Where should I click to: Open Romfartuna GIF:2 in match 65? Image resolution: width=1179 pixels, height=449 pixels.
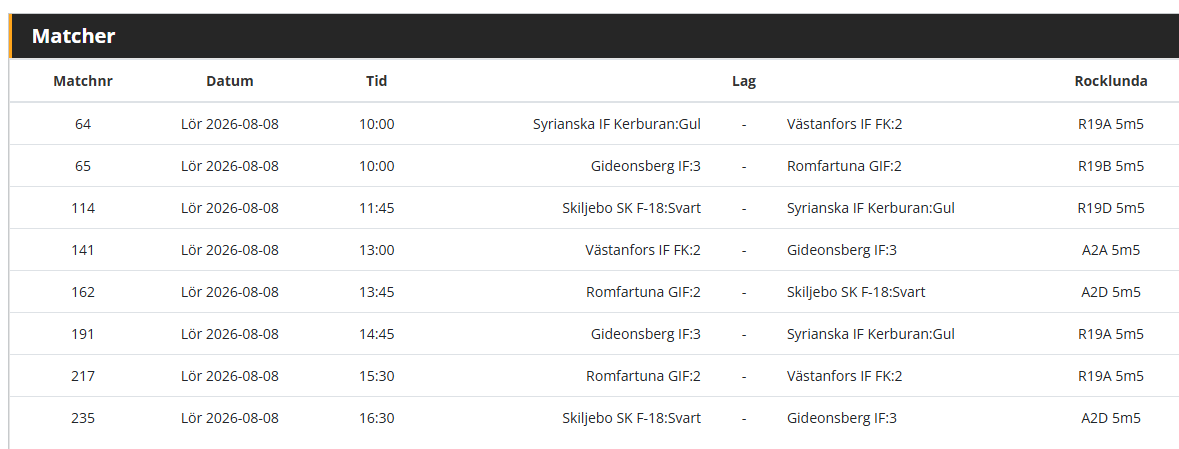pos(844,166)
